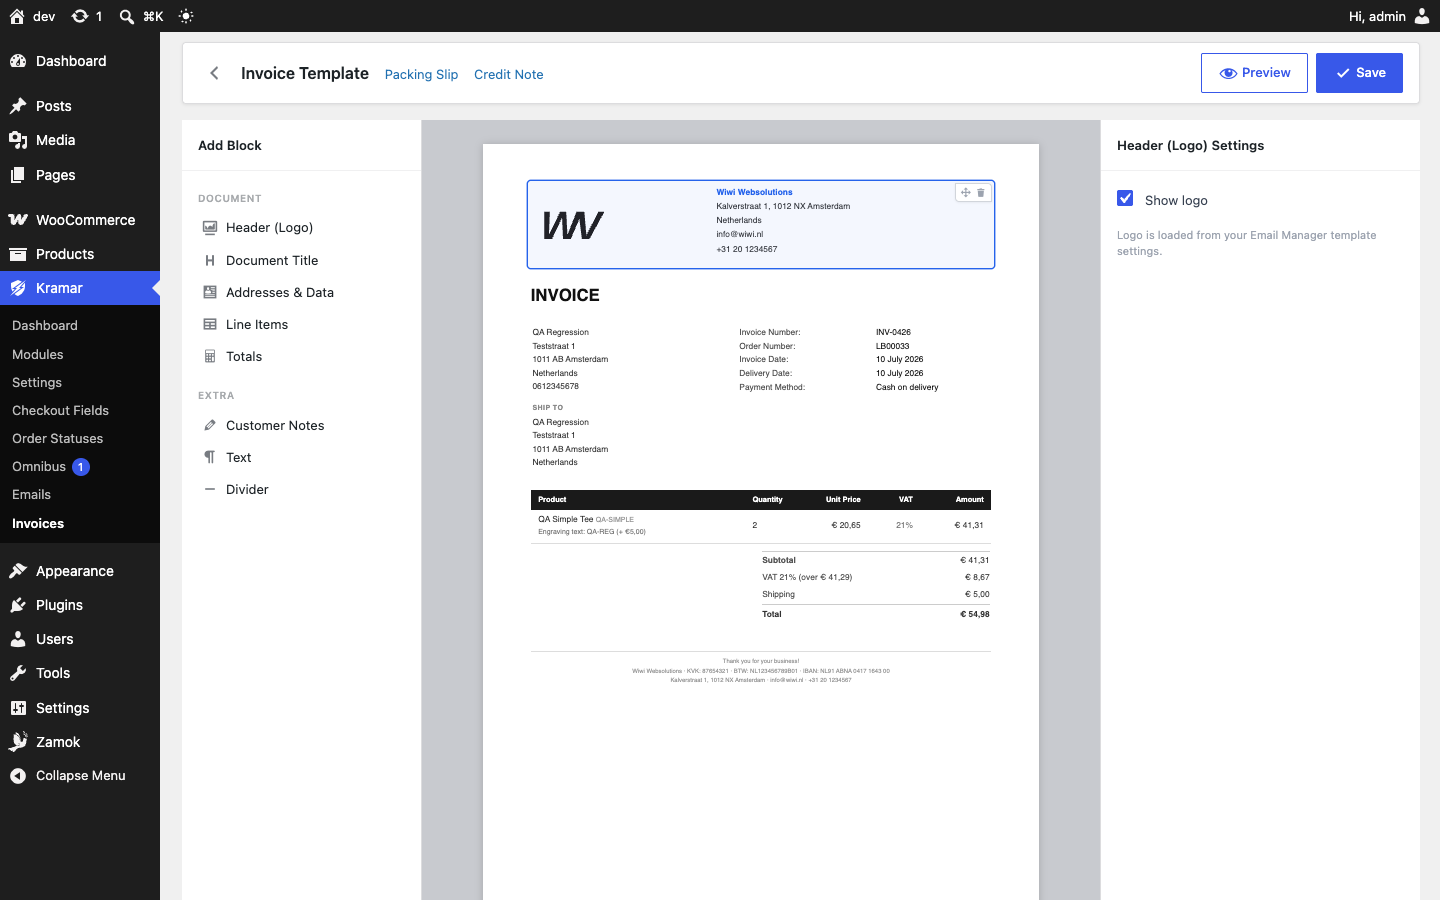Toggle the light/dark mode sun icon
This screenshot has height=900, width=1440.
click(186, 16)
